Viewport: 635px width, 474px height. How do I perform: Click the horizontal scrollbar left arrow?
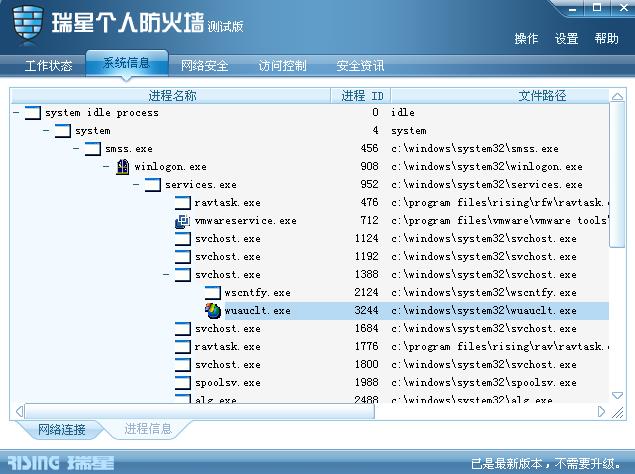pyautogui.click(x=19, y=412)
